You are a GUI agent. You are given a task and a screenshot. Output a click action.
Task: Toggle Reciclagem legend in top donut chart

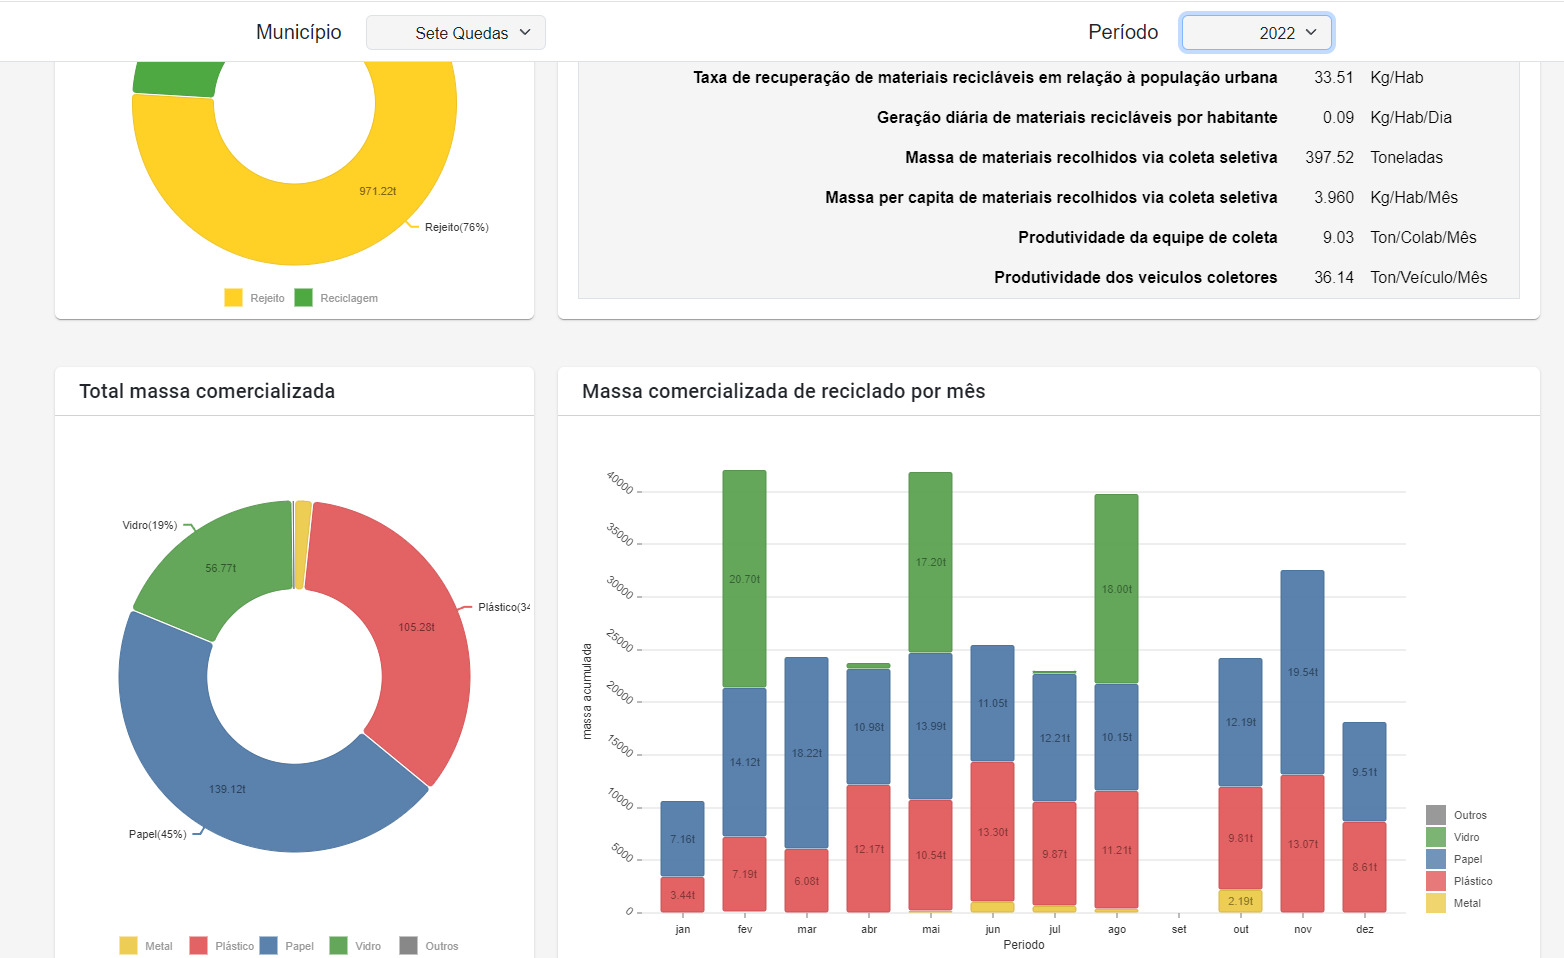click(304, 298)
